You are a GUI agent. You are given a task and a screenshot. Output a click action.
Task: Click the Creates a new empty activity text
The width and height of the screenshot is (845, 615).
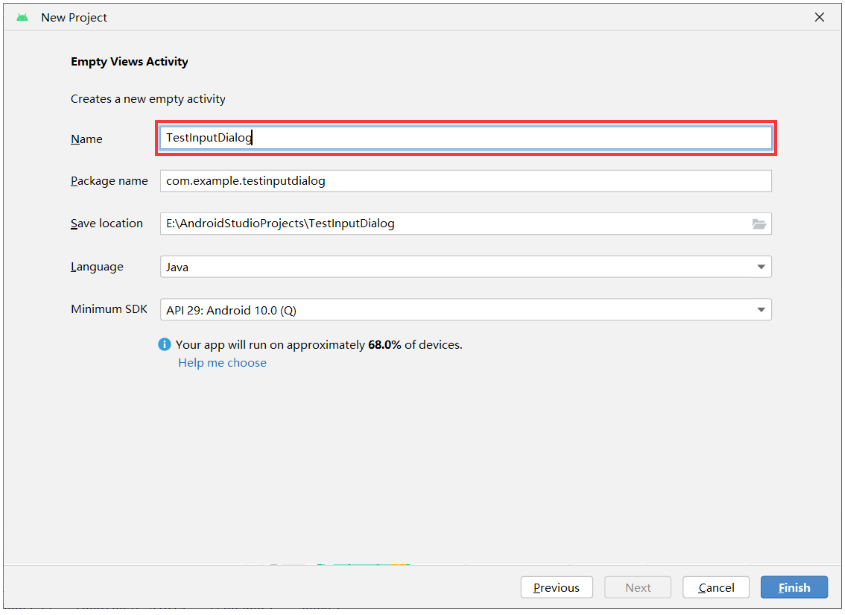pos(148,99)
